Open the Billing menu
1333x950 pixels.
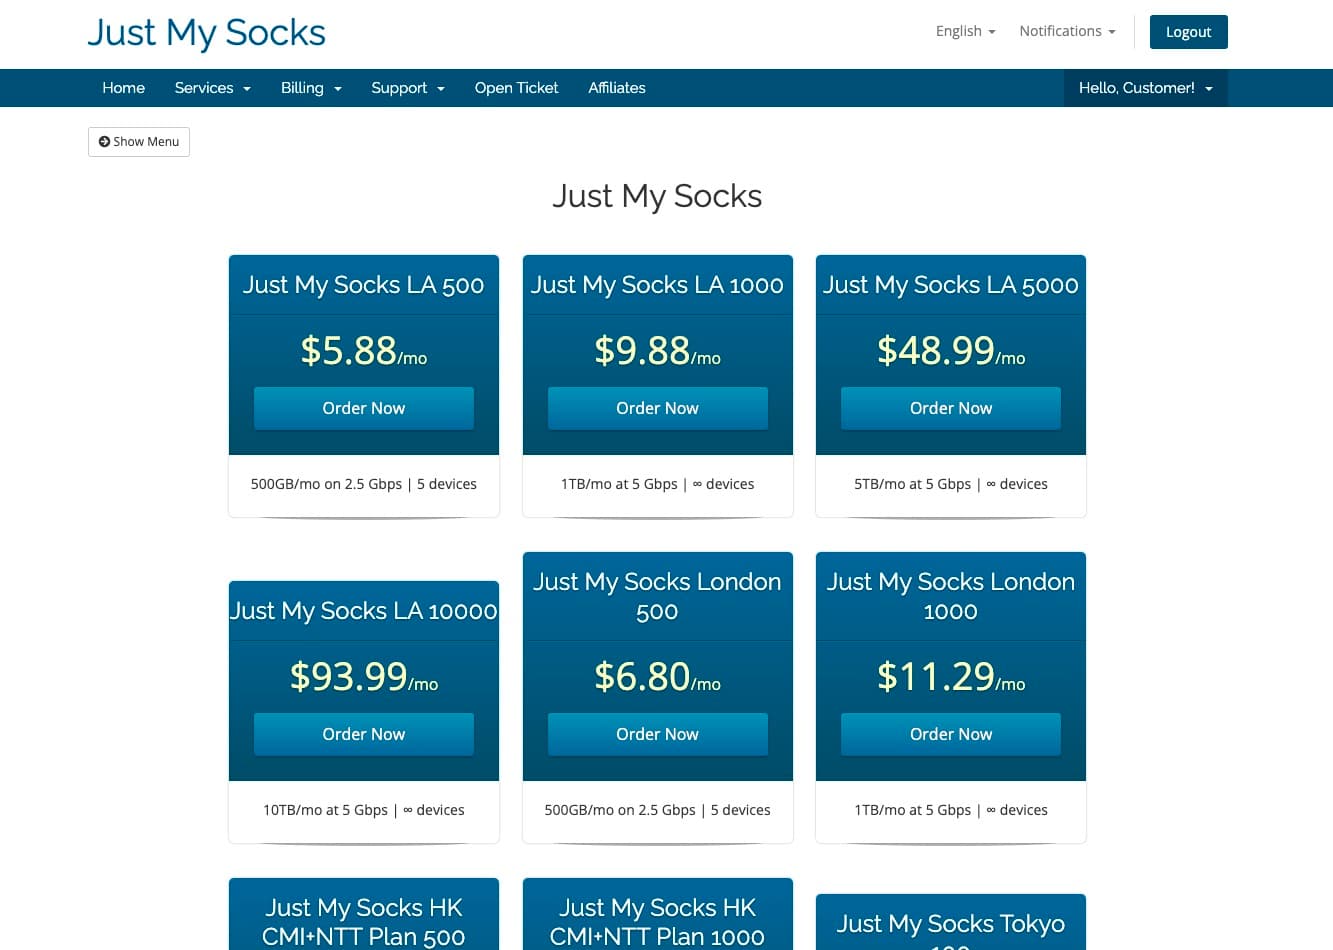click(311, 88)
